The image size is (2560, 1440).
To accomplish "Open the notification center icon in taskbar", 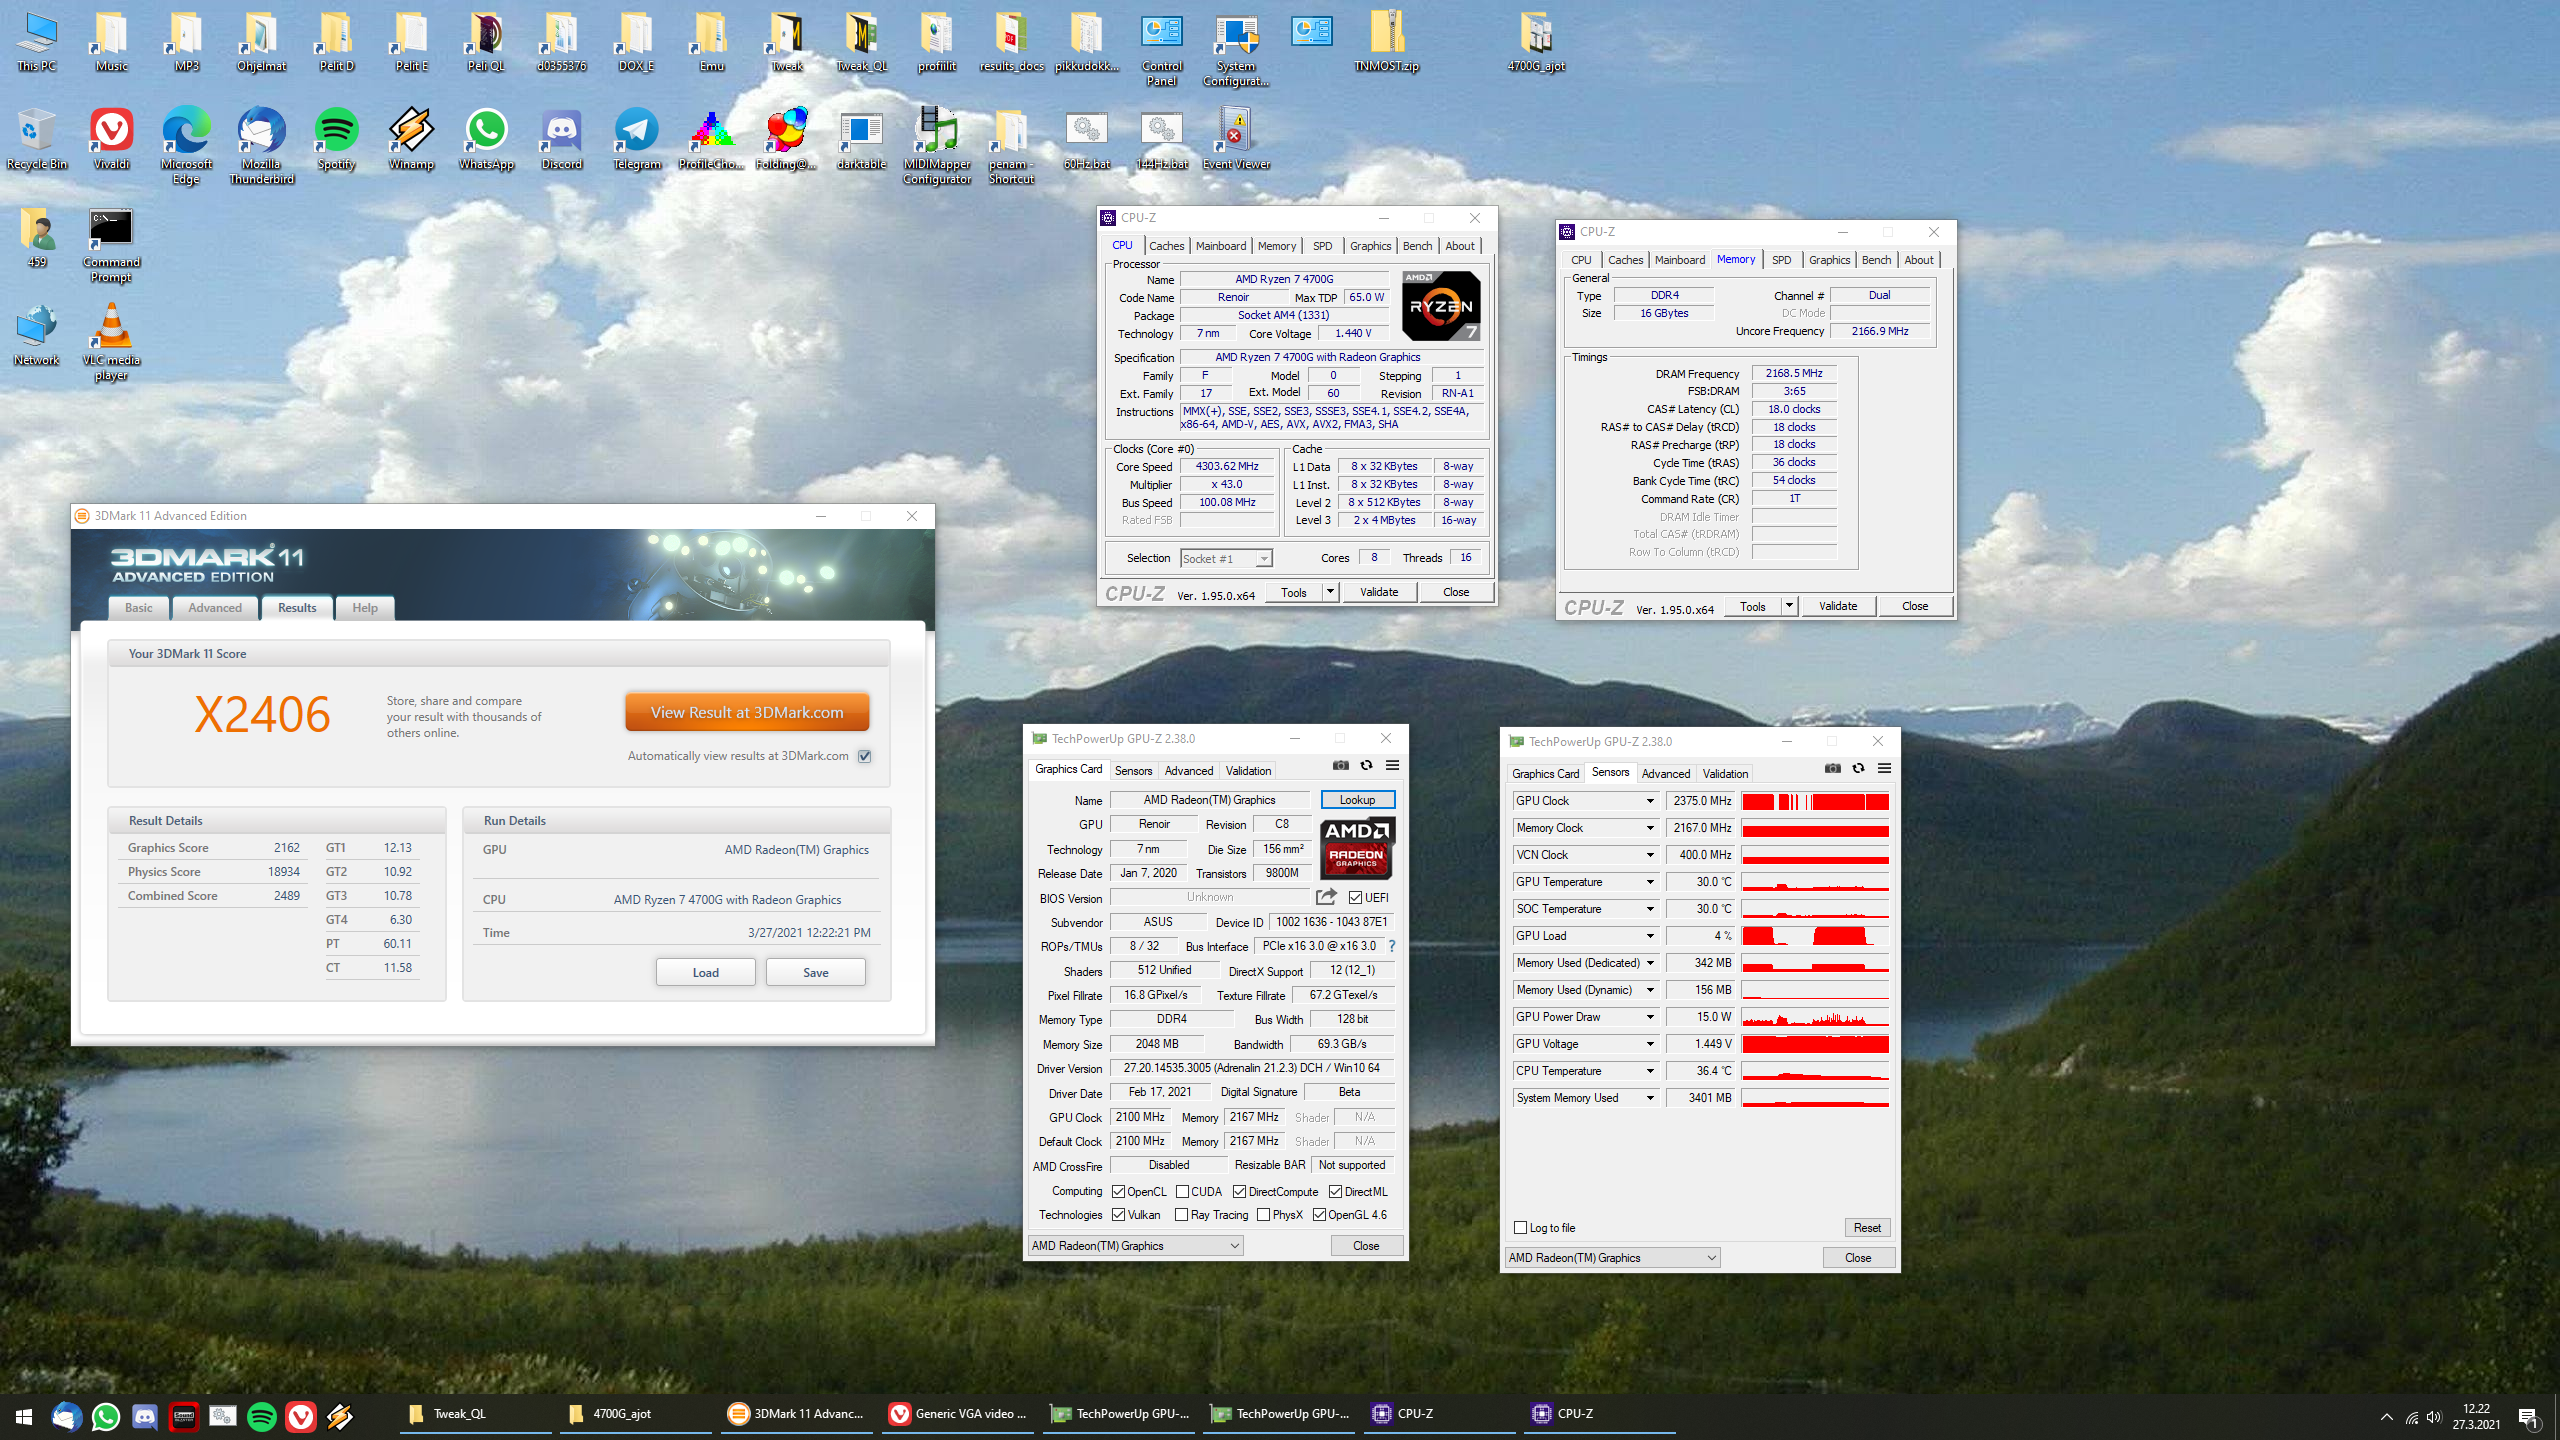I will pyautogui.click(x=2528, y=1415).
